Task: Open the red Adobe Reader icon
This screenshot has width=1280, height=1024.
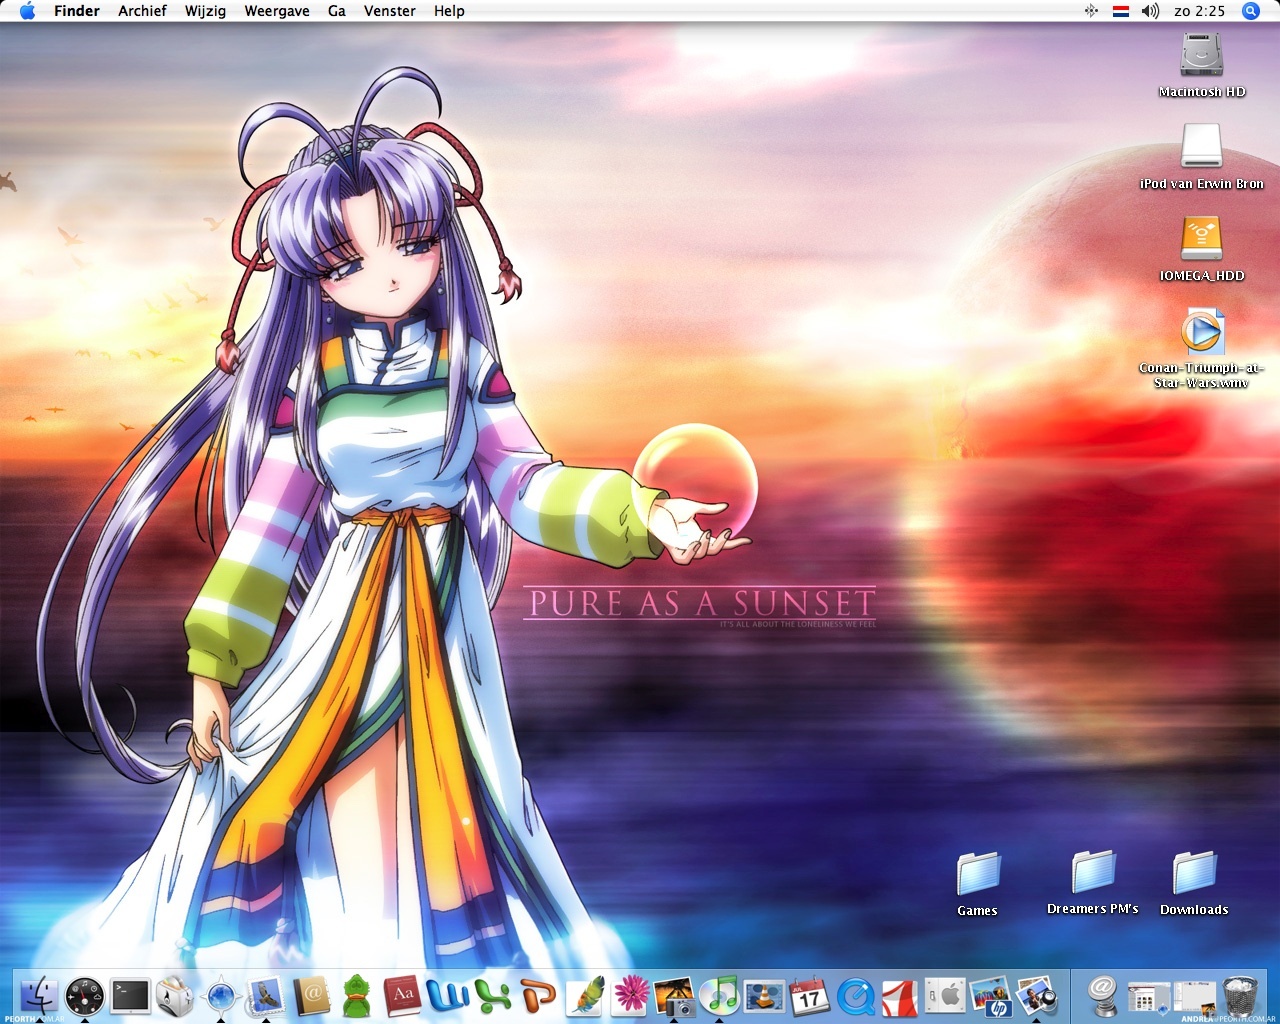Action: click(x=900, y=996)
